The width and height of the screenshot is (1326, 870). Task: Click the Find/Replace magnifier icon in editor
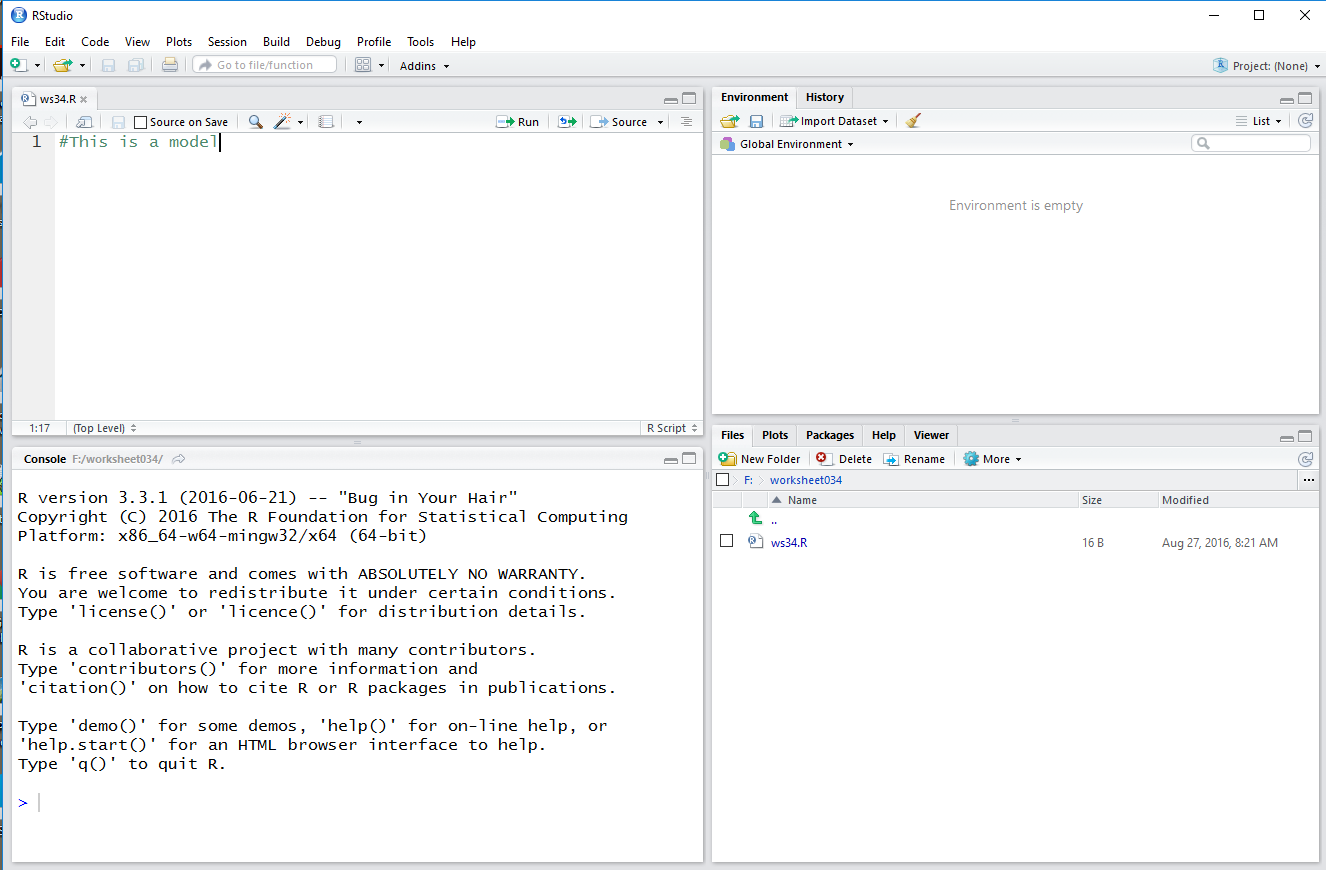[256, 122]
